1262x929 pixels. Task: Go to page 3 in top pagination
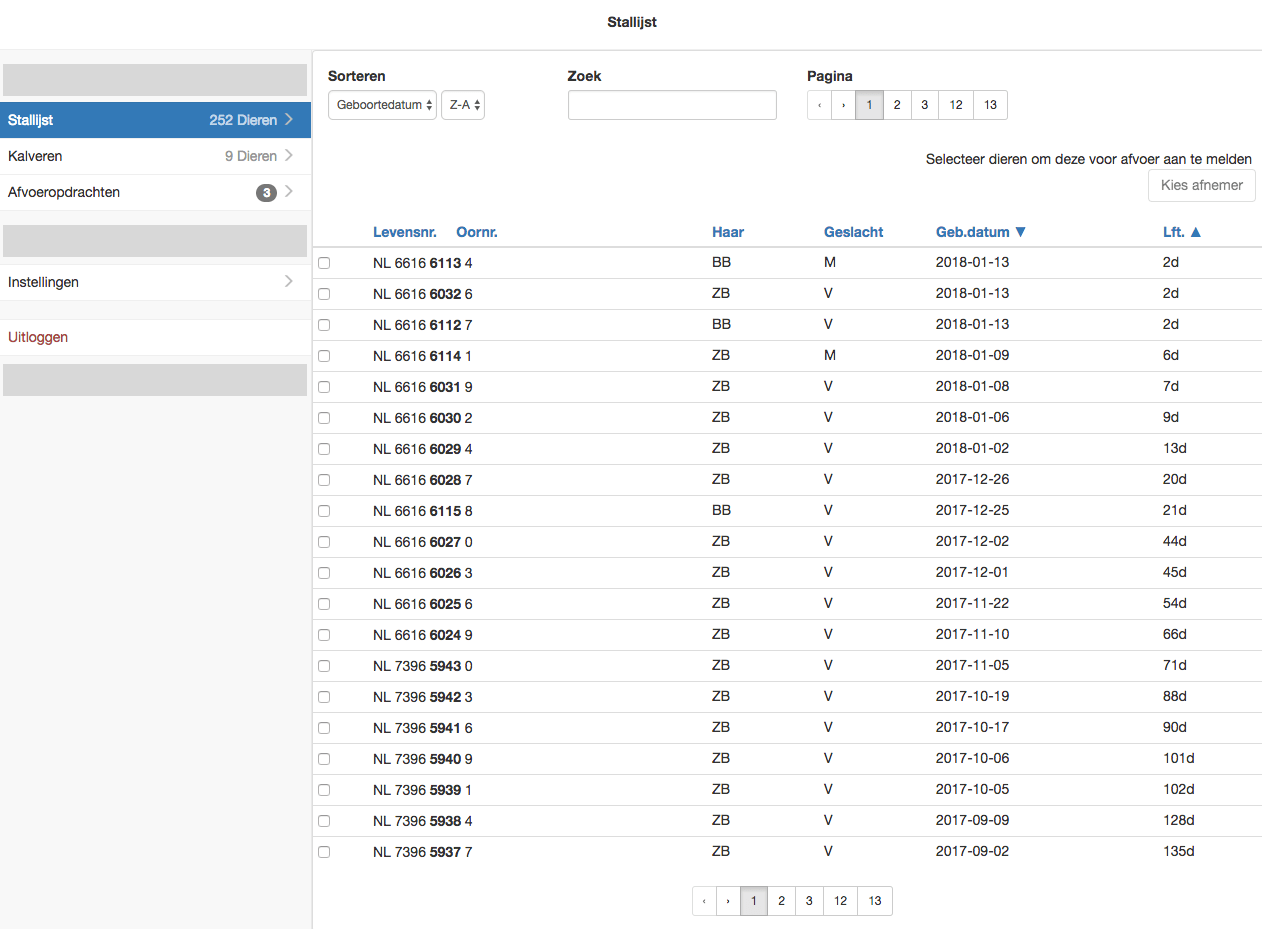tap(925, 105)
